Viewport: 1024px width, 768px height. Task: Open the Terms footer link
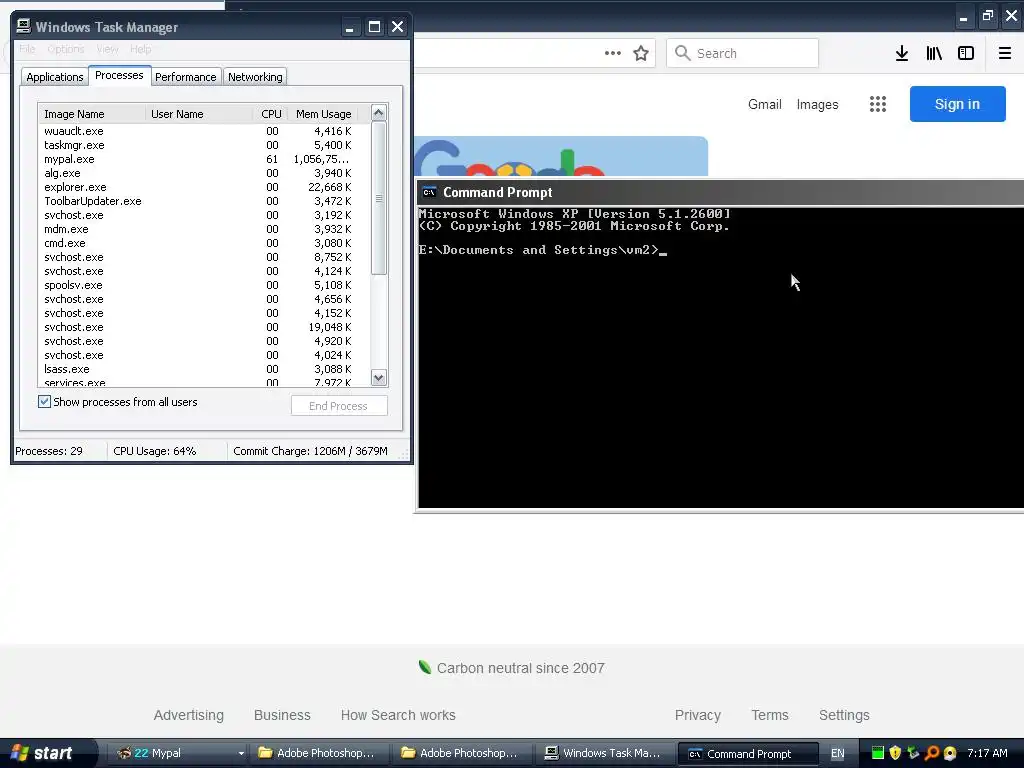click(770, 715)
